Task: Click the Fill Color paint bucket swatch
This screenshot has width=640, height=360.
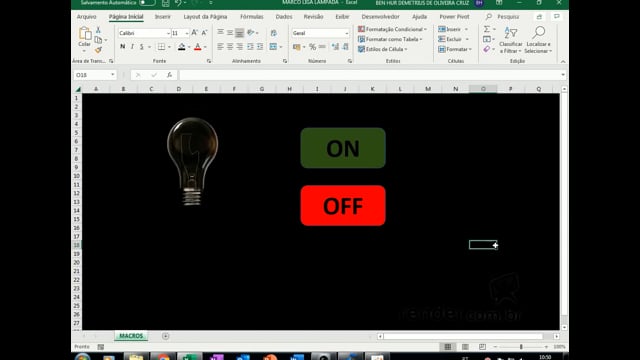Action: coord(182,47)
